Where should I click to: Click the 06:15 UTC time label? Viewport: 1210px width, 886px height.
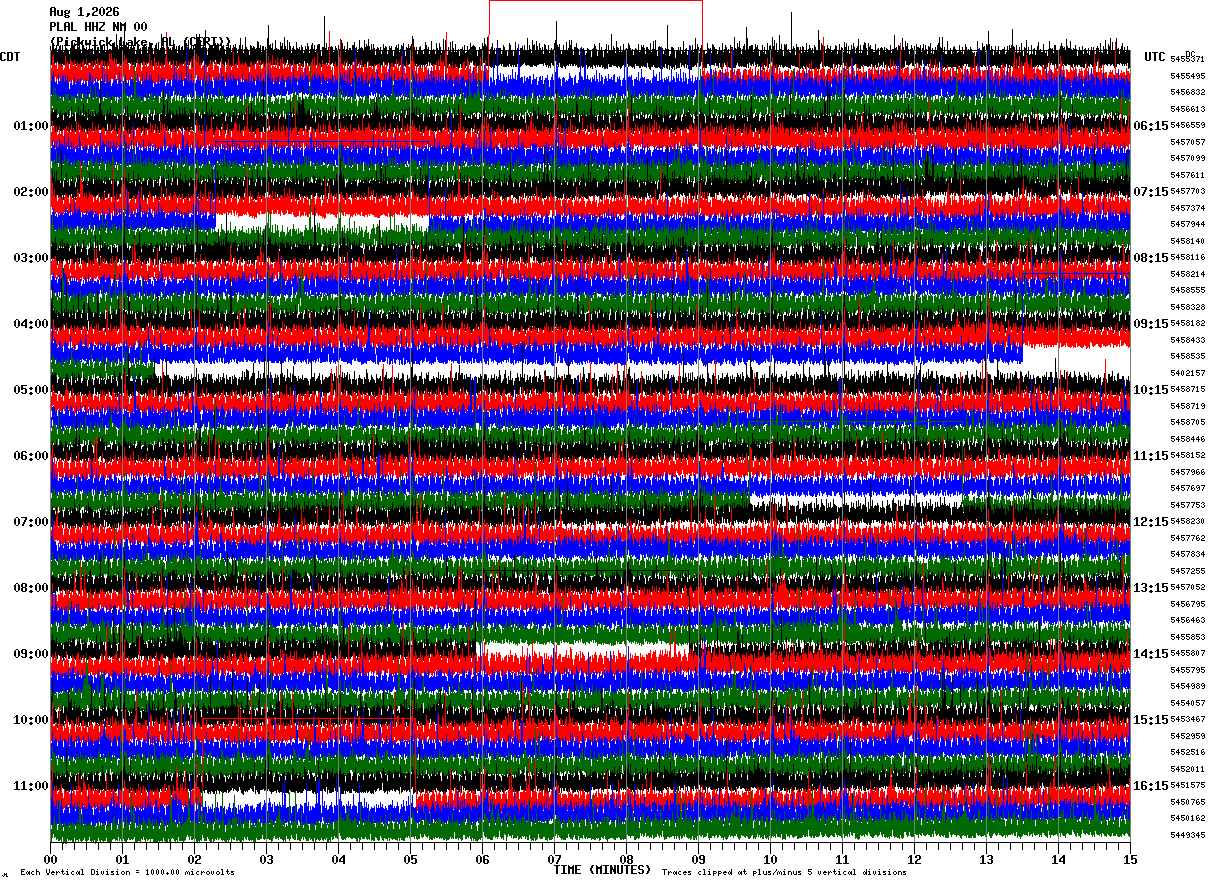click(1150, 126)
